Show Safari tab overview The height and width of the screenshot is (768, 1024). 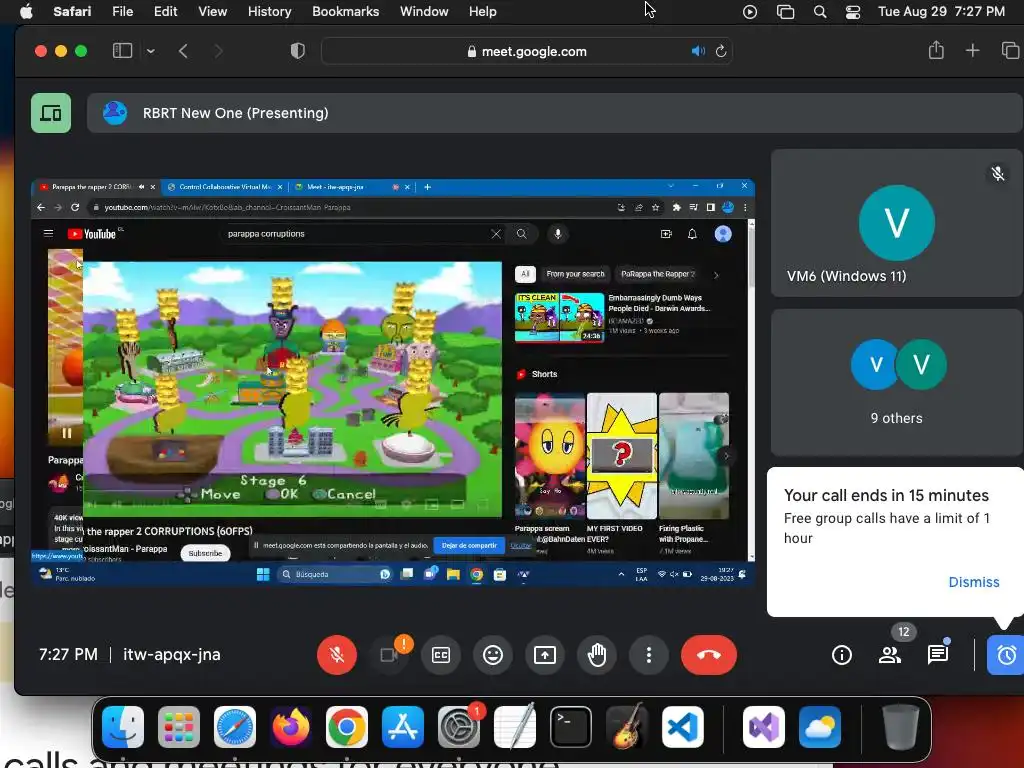[1010, 50]
